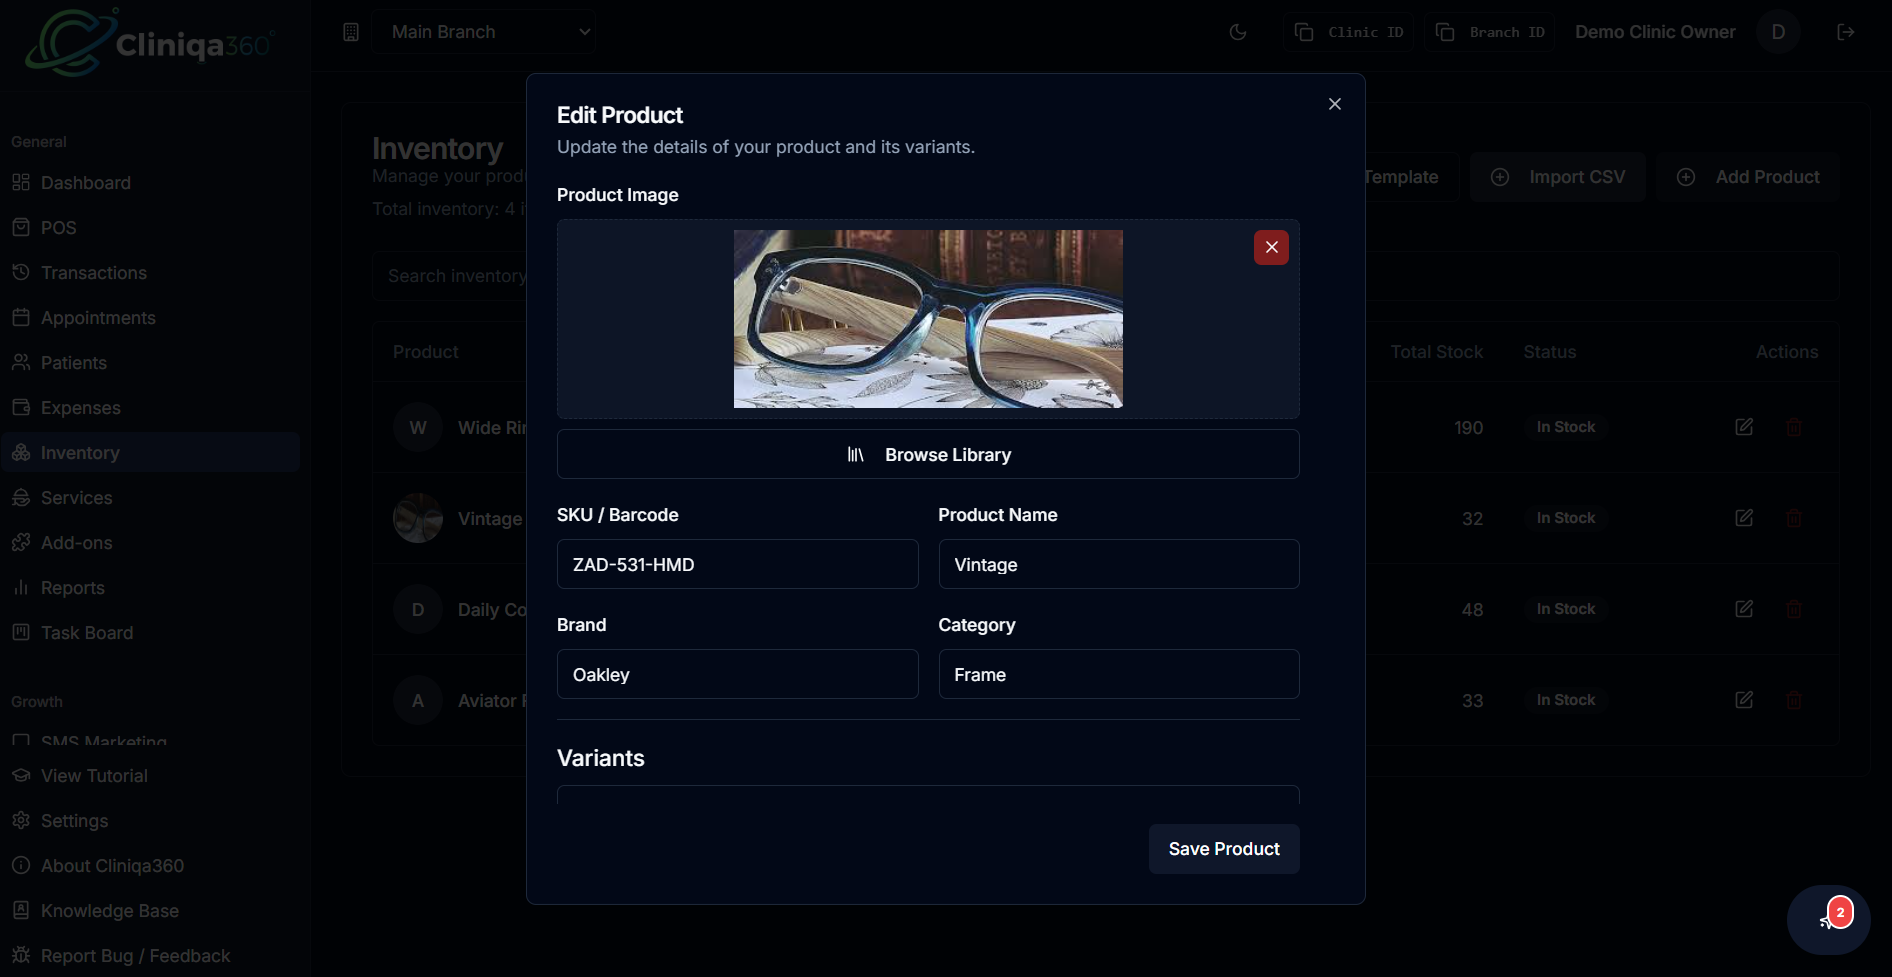Copy Branch ID
Viewport: 1892px width, 977px height.
pos(1490,32)
